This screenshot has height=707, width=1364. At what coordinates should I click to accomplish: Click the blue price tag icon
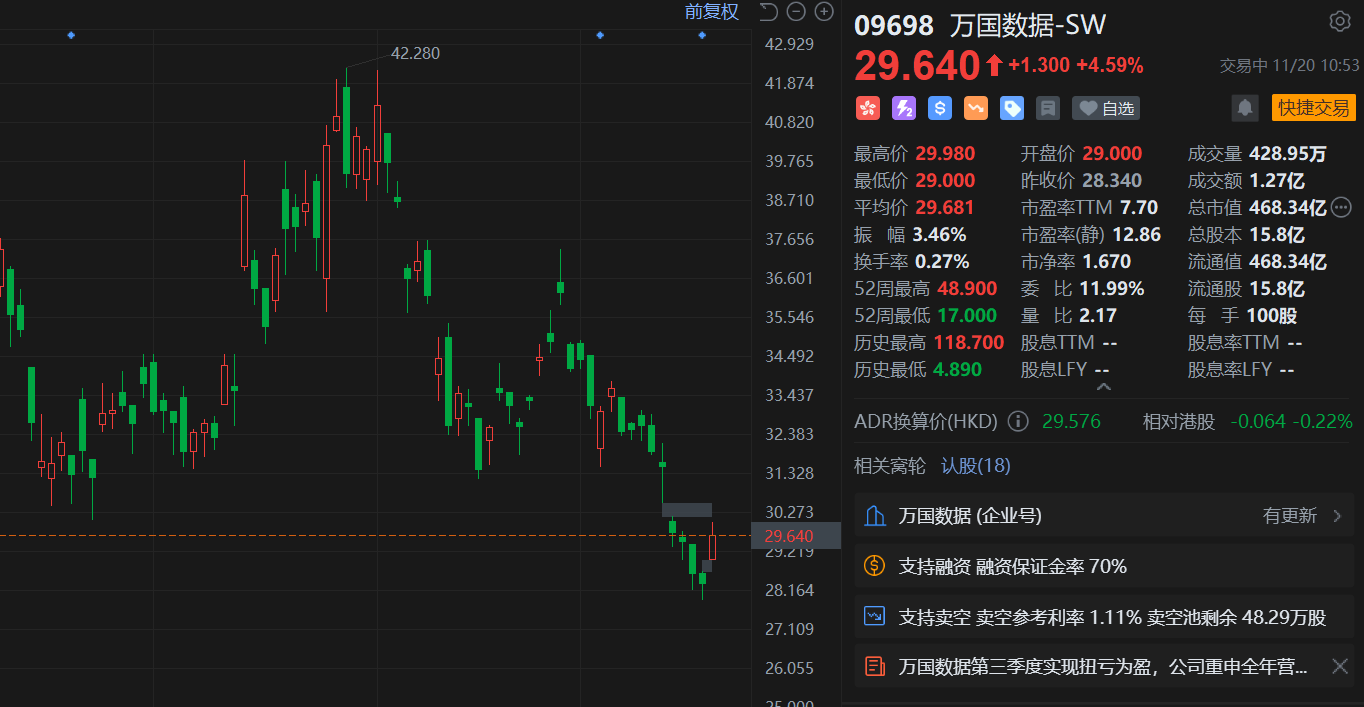click(1011, 108)
